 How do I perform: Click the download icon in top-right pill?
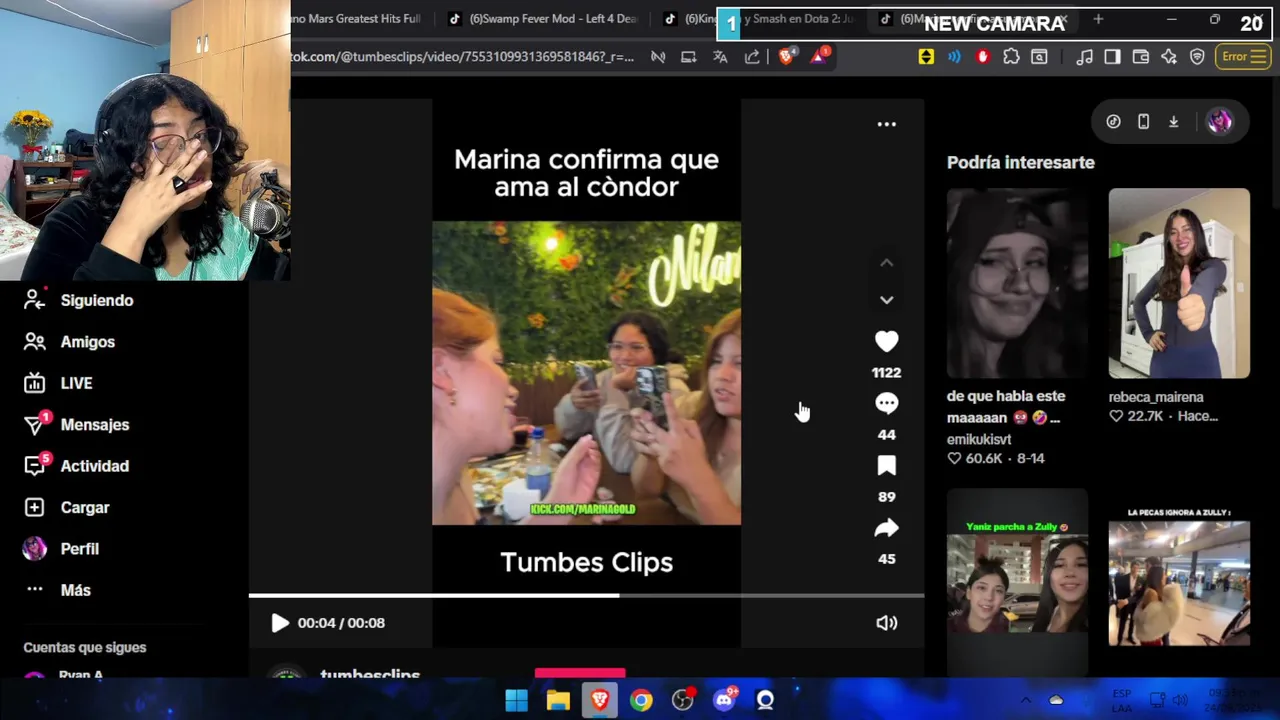click(x=1173, y=122)
